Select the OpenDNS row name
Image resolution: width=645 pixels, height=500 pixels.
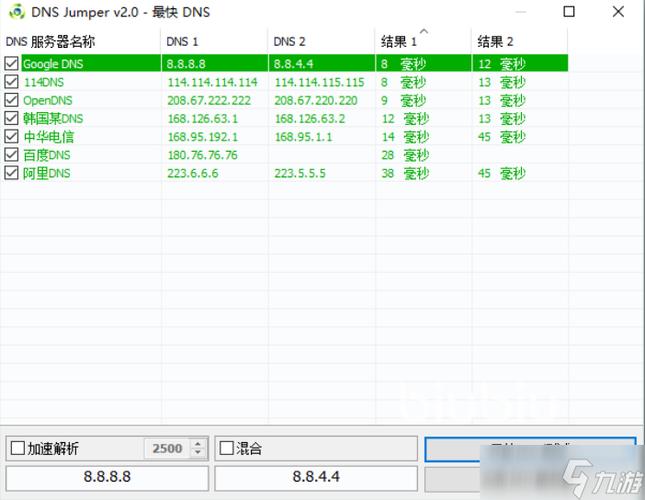click(48, 100)
